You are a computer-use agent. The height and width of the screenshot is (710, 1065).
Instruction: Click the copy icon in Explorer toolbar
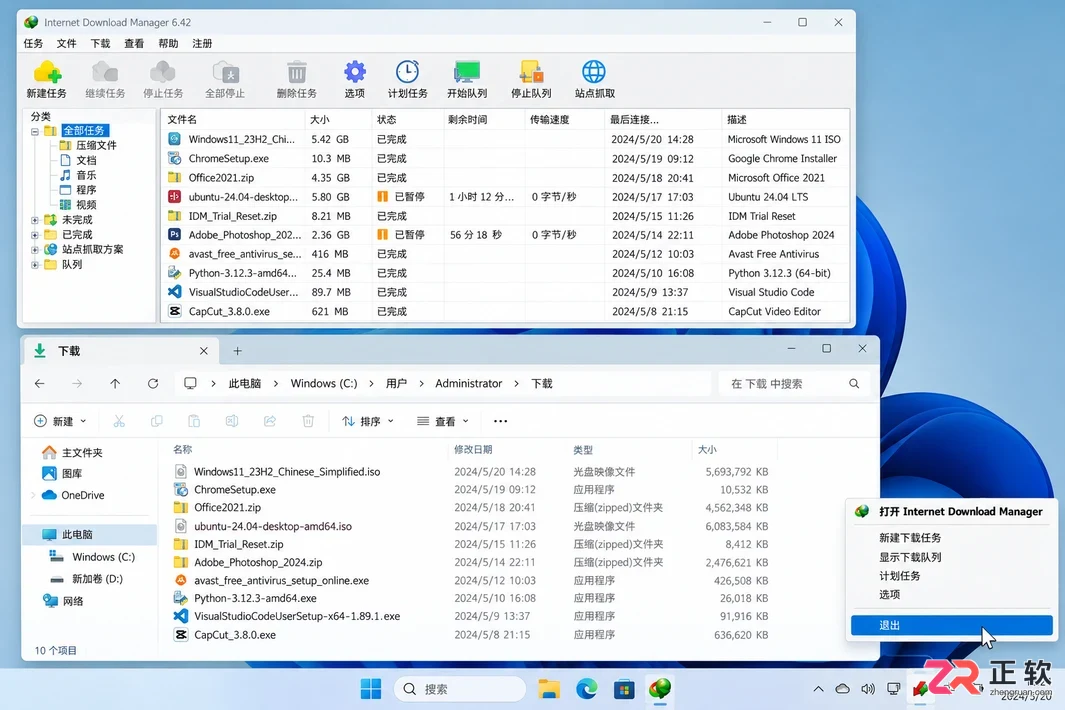pyautogui.click(x=156, y=421)
